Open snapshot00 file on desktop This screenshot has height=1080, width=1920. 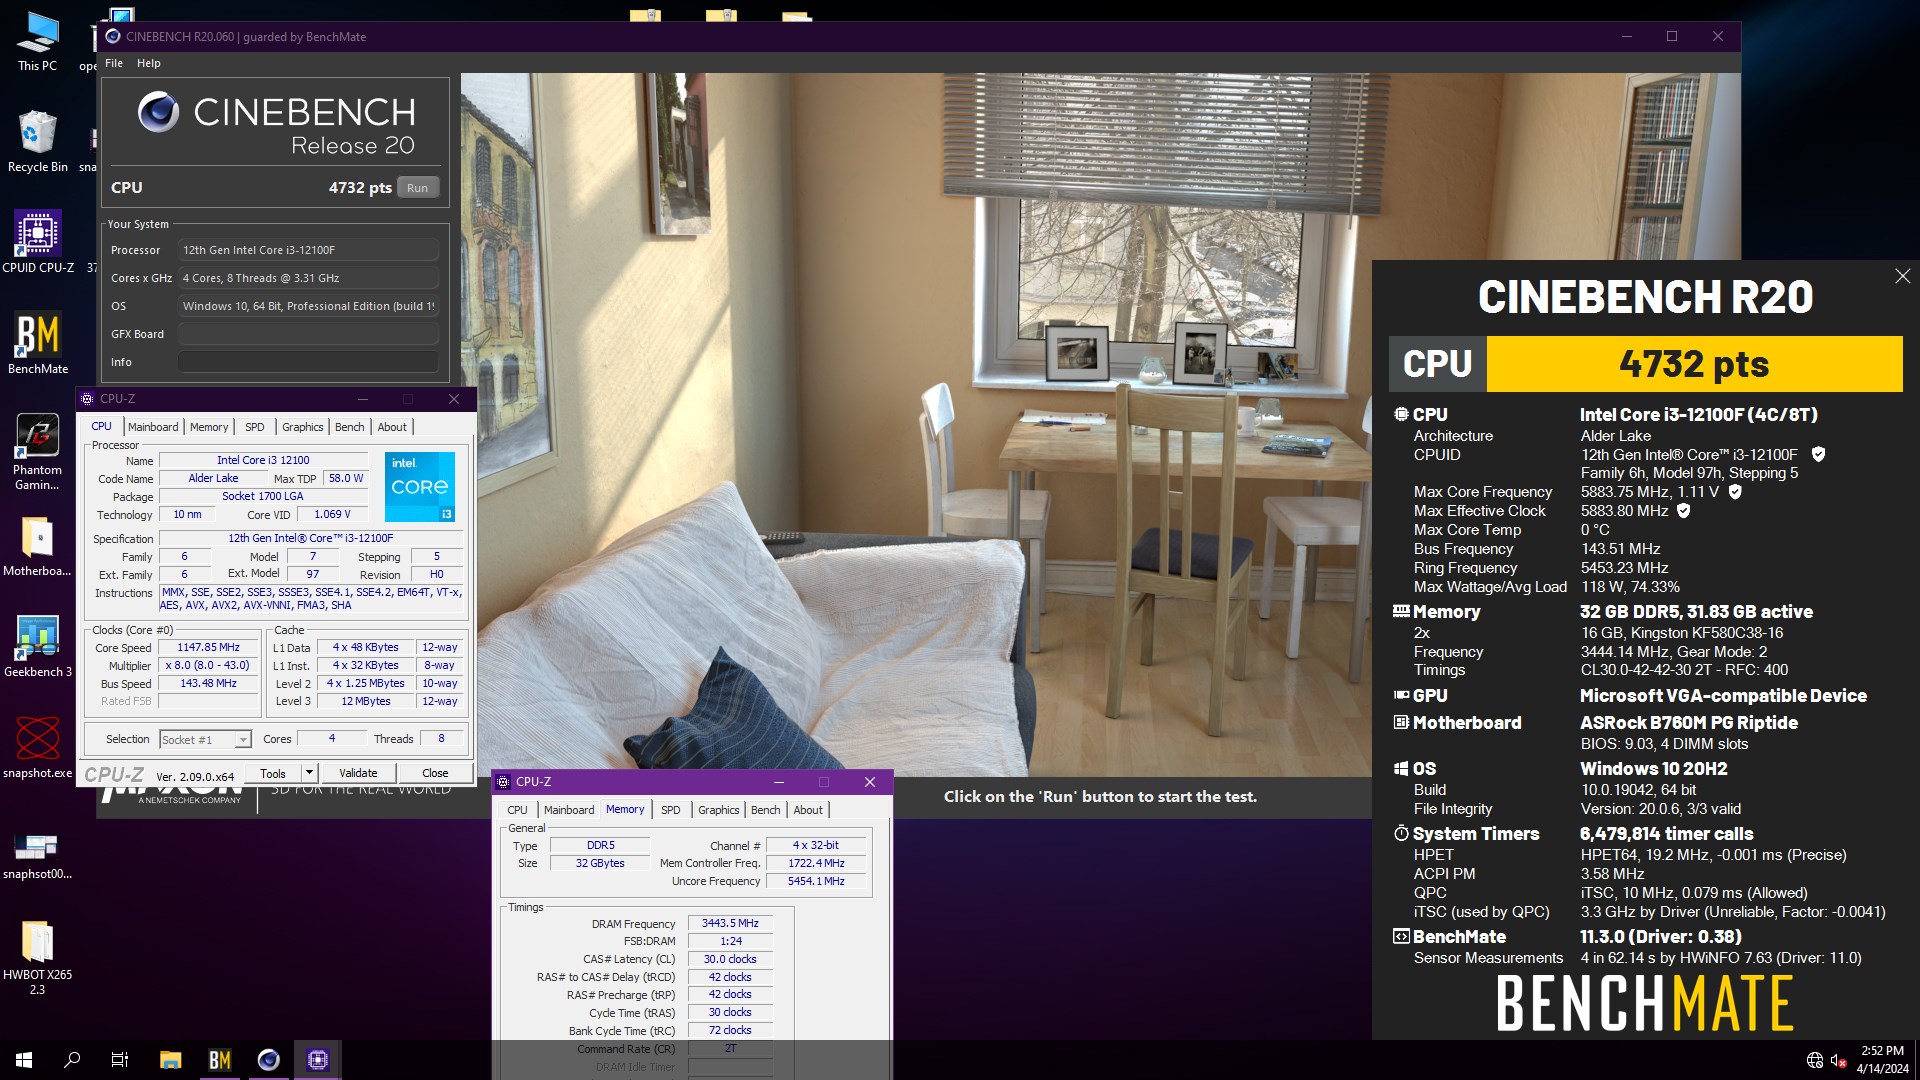pyautogui.click(x=37, y=855)
